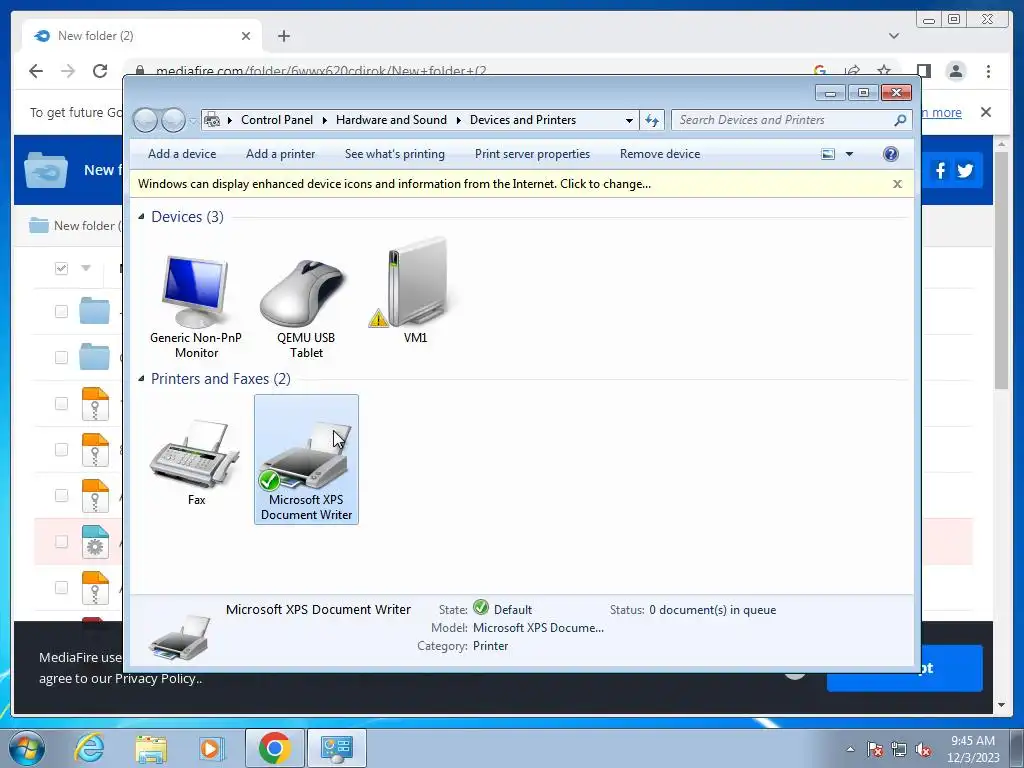Refresh the Devices and Printers address bar

[x=652, y=120]
